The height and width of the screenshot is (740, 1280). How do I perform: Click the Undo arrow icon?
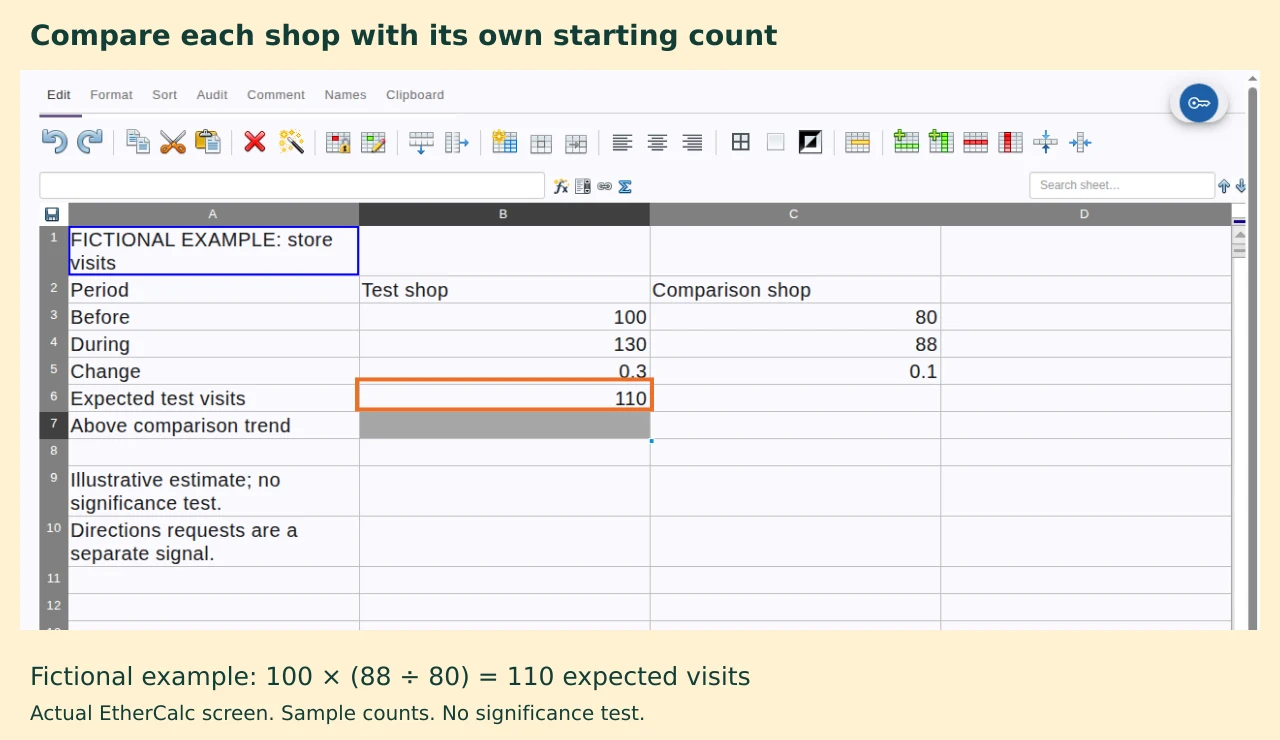[x=54, y=142]
